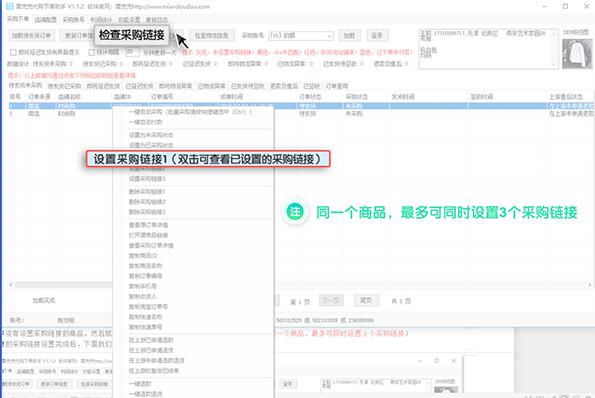Click the 尾页 pagination button
Screen dimensions: 595x398
pos(365,300)
